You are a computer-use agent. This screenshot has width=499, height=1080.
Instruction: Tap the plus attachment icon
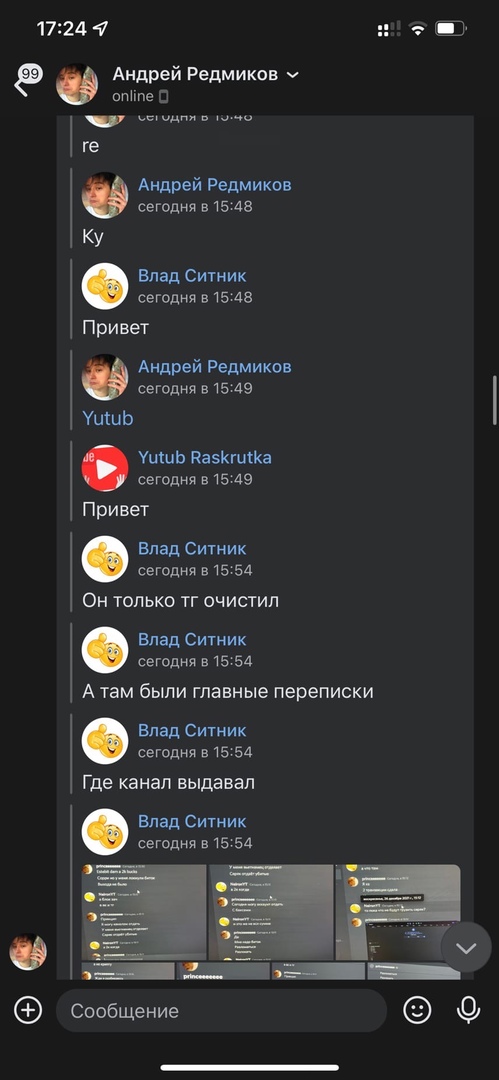(28, 1010)
